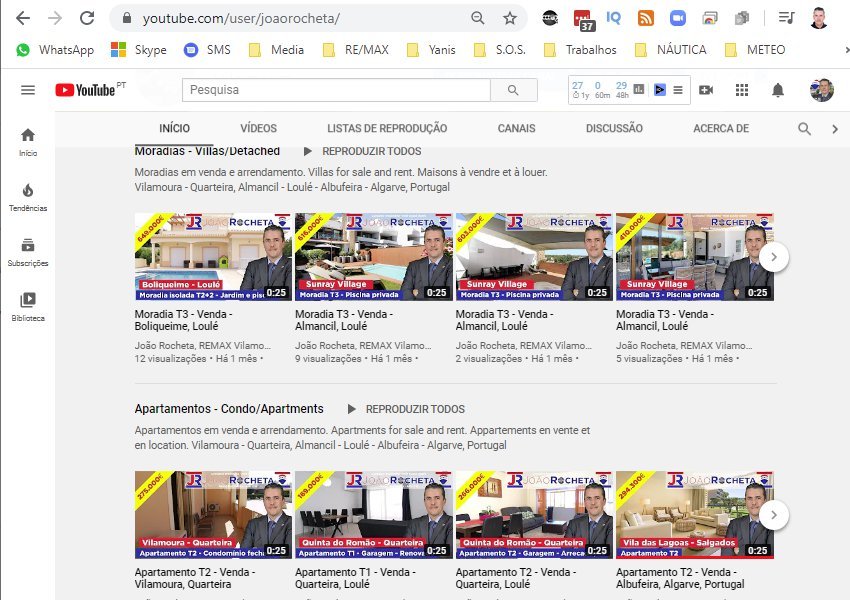The width and height of the screenshot is (850, 600).
Task: Click the IQ extension icon
Action: tap(614, 18)
